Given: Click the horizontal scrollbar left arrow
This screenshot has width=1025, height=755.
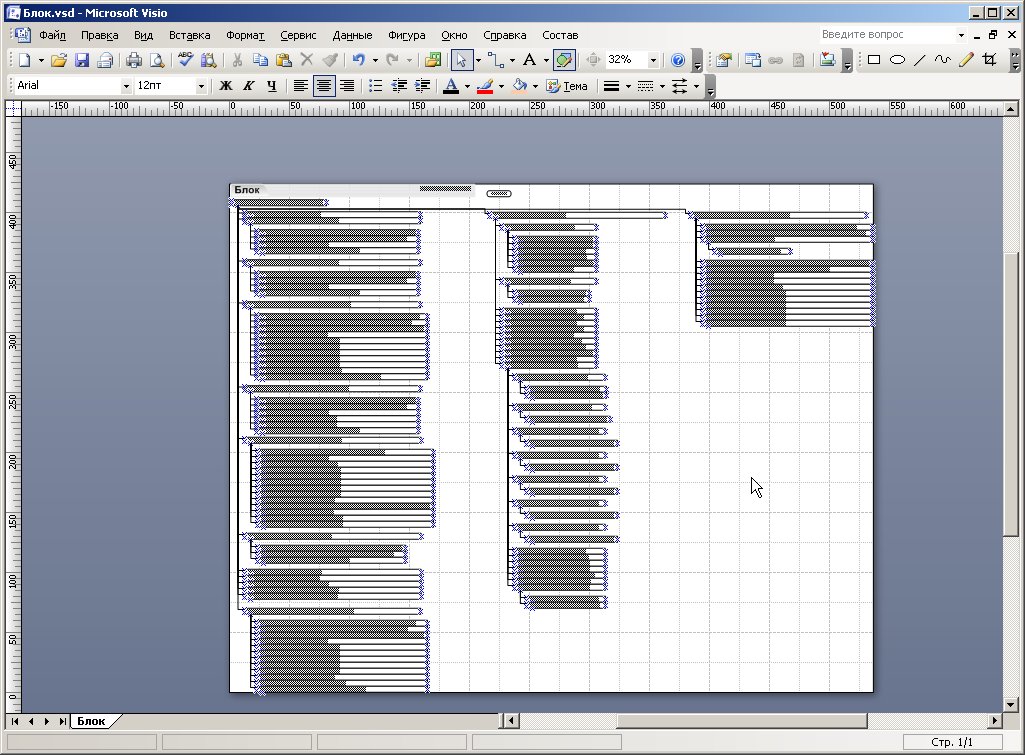Looking at the screenshot, I should (511, 720).
